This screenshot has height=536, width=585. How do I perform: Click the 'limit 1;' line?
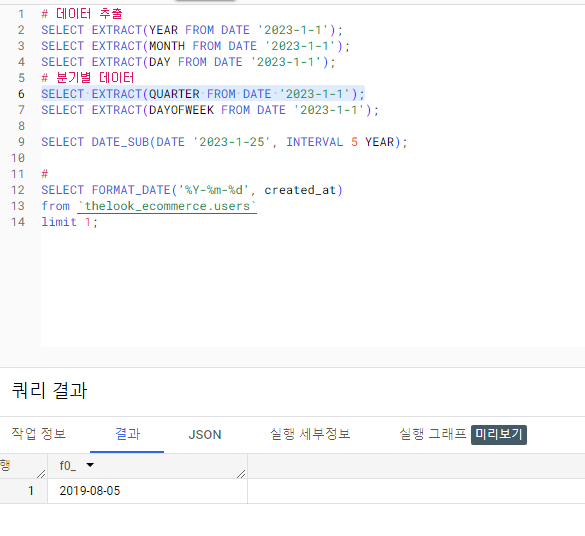(x=69, y=222)
